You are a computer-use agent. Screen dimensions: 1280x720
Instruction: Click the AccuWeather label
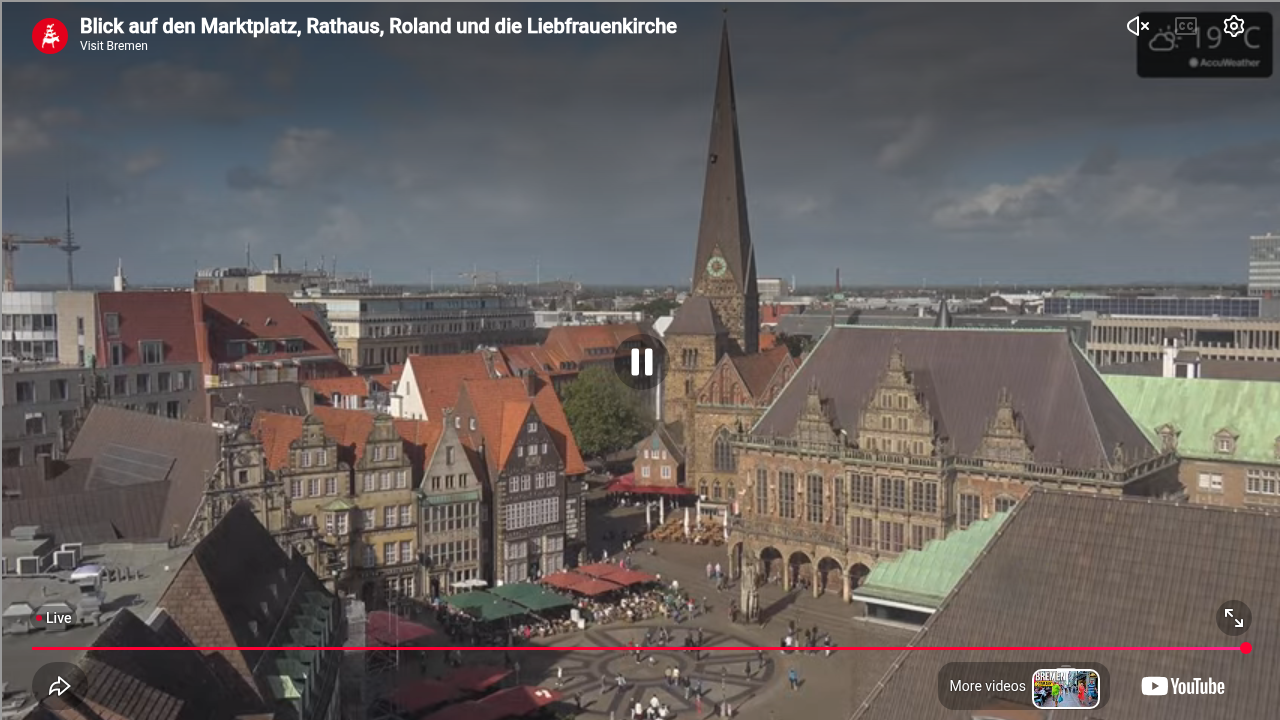click(x=1224, y=62)
